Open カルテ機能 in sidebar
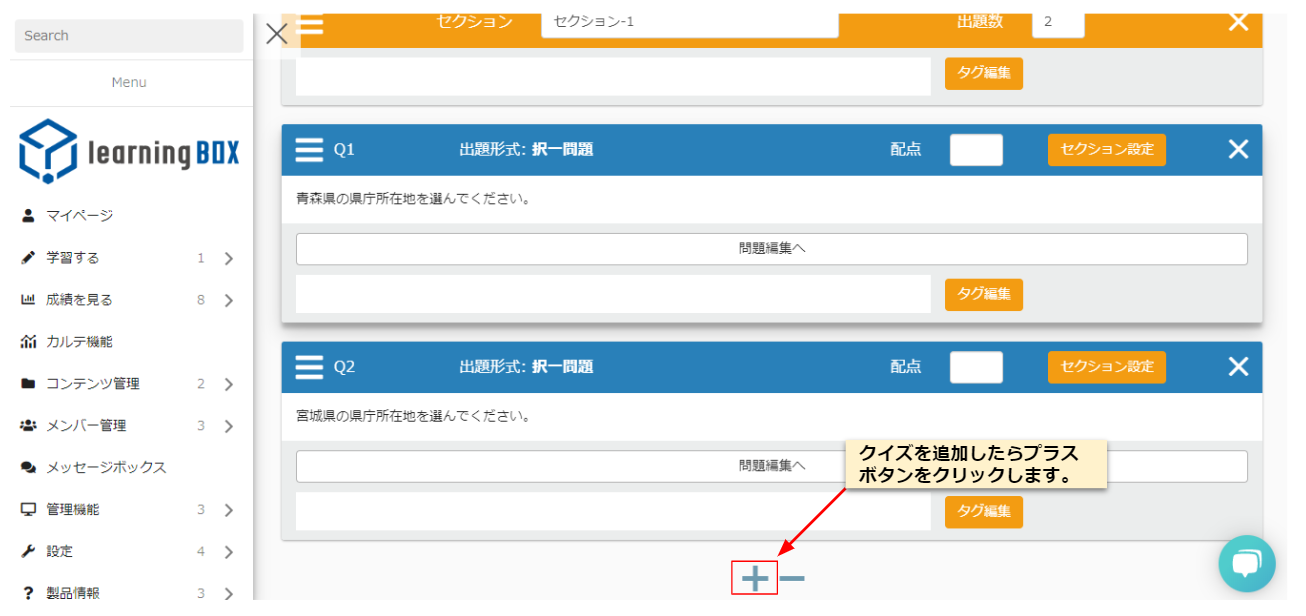Viewport: 1306px width, 616px height. coord(79,342)
